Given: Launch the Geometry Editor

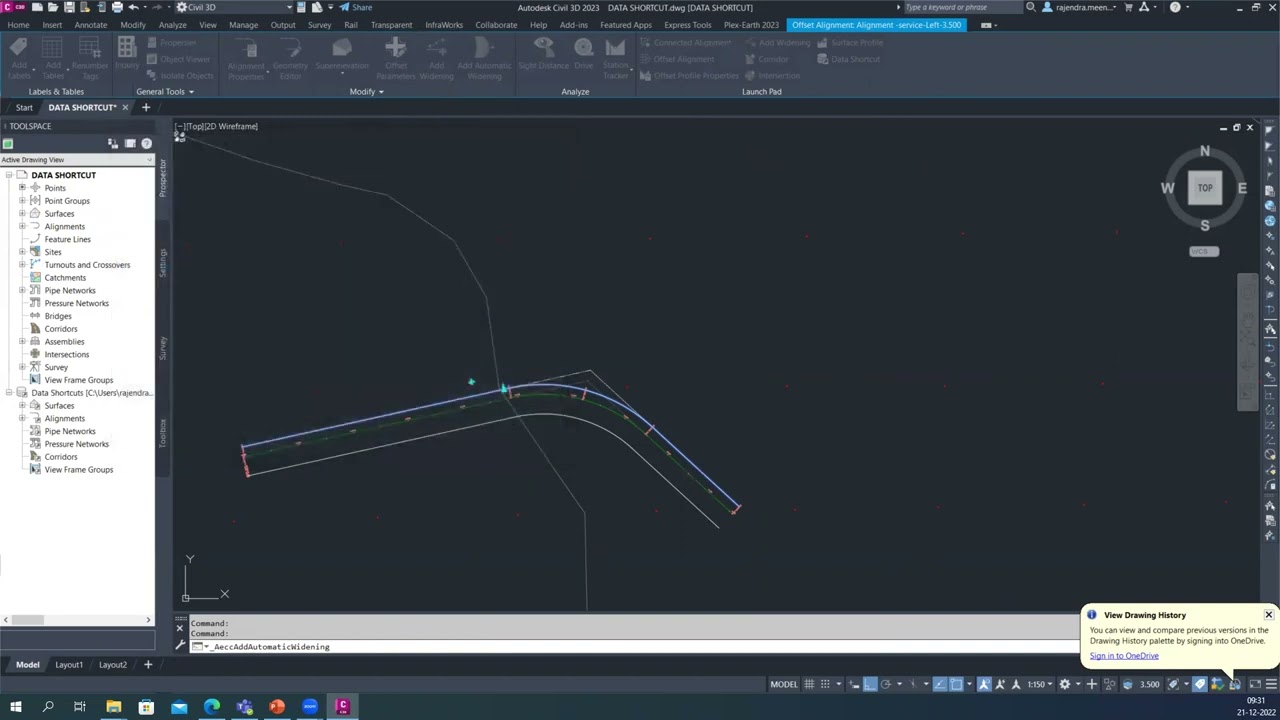Looking at the screenshot, I should (291, 58).
